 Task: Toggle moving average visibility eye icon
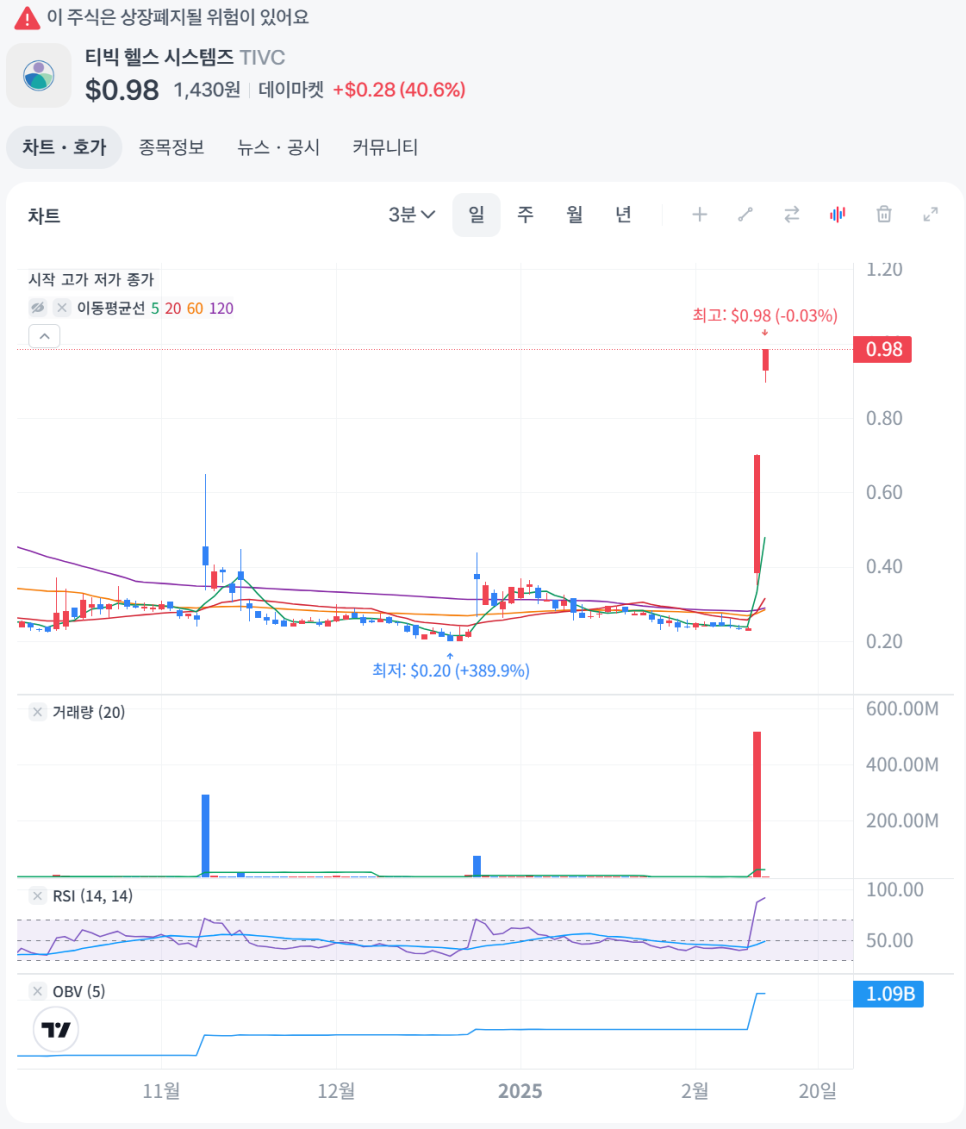[38, 308]
